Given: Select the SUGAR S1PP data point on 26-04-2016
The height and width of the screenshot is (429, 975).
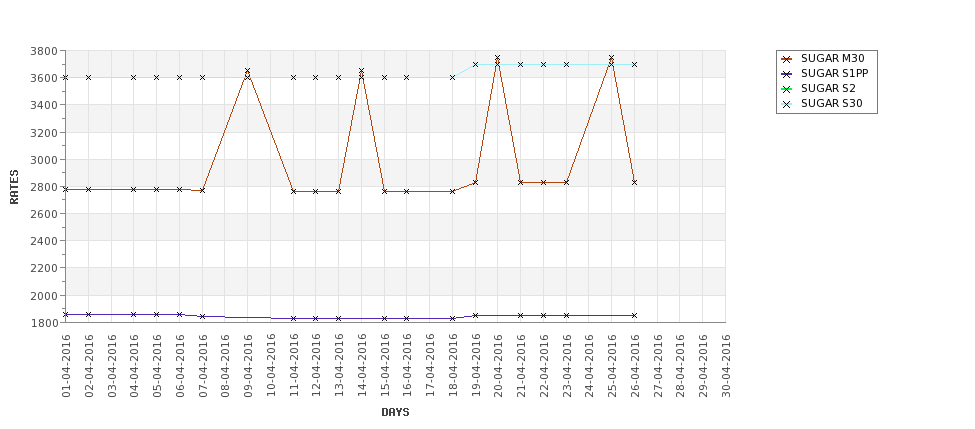Looking at the screenshot, I should pos(634,316).
